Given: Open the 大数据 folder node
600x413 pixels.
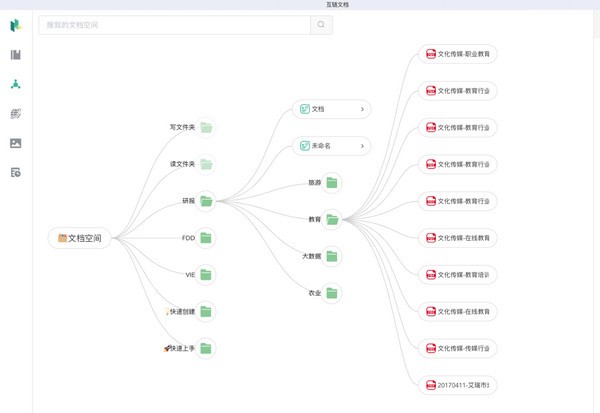Looking at the screenshot, I should point(332,256).
